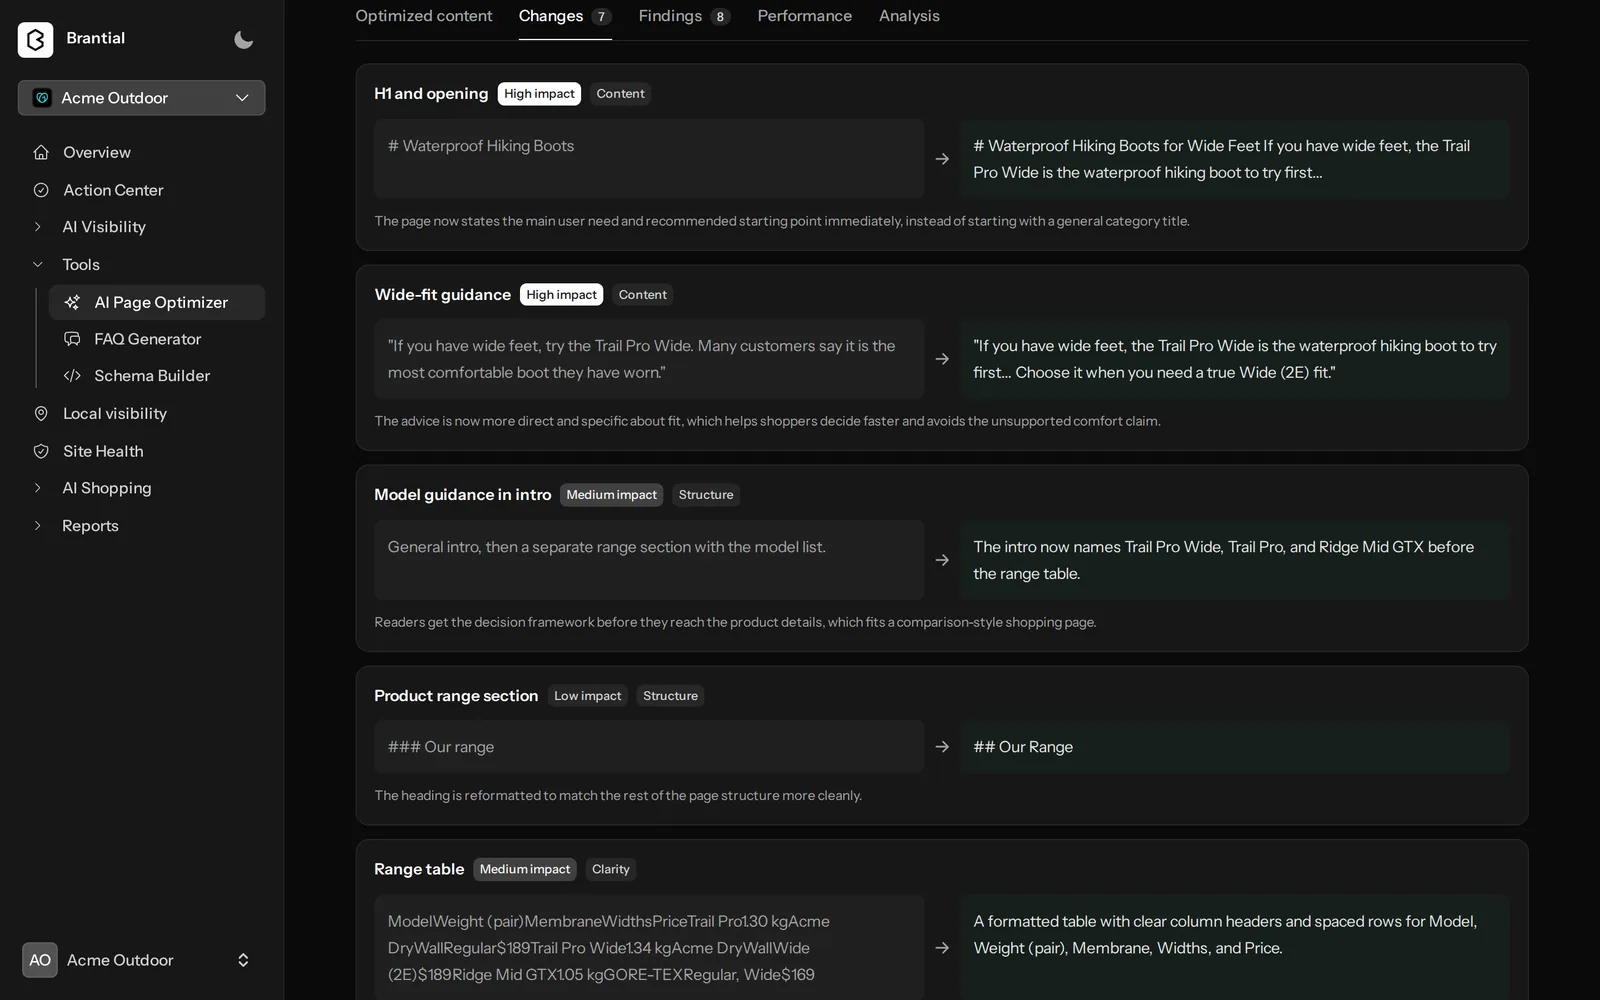Toggle dark mode moon icon
The height and width of the screenshot is (1000, 1600).
243,39
